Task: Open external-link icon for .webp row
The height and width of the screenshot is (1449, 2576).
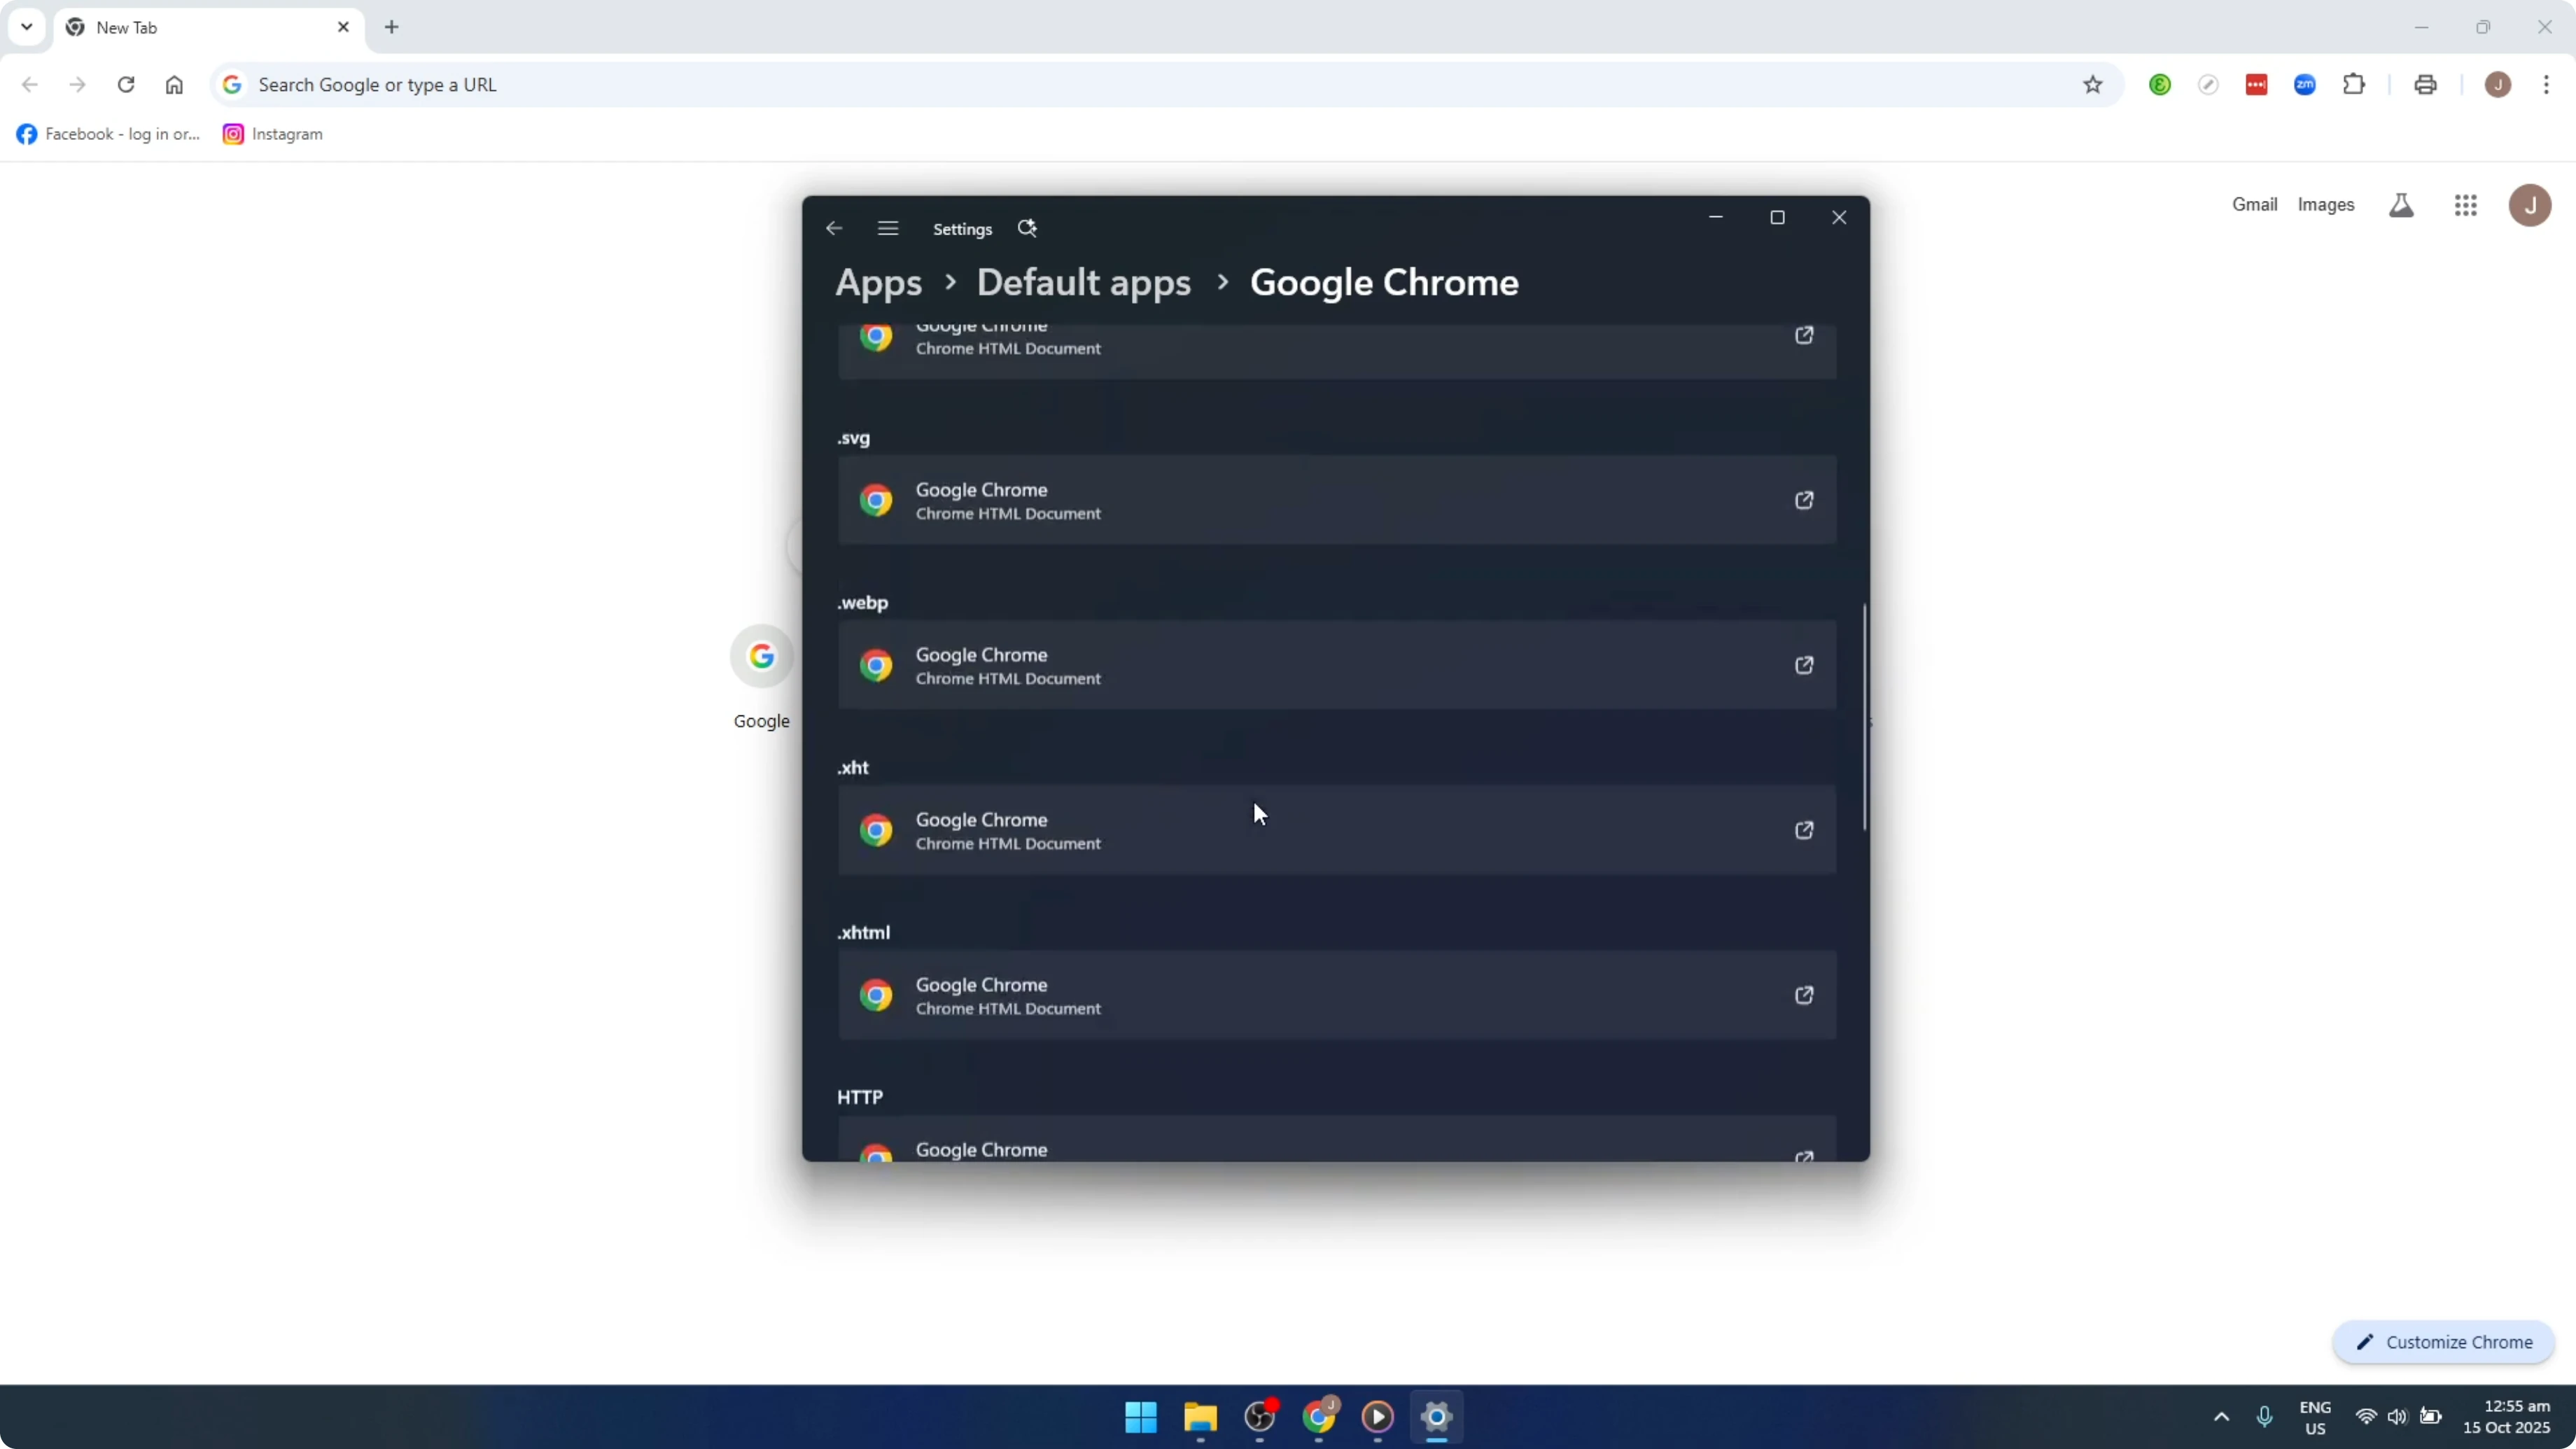Action: [1804, 665]
